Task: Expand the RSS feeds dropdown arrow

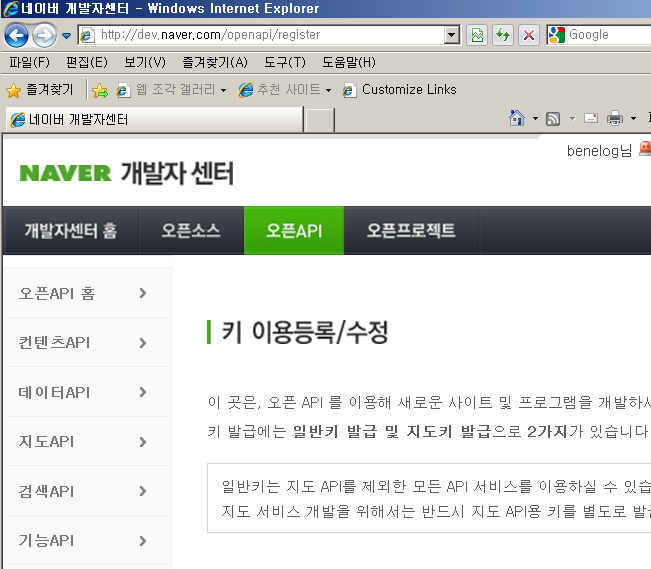Action: [573, 119]
